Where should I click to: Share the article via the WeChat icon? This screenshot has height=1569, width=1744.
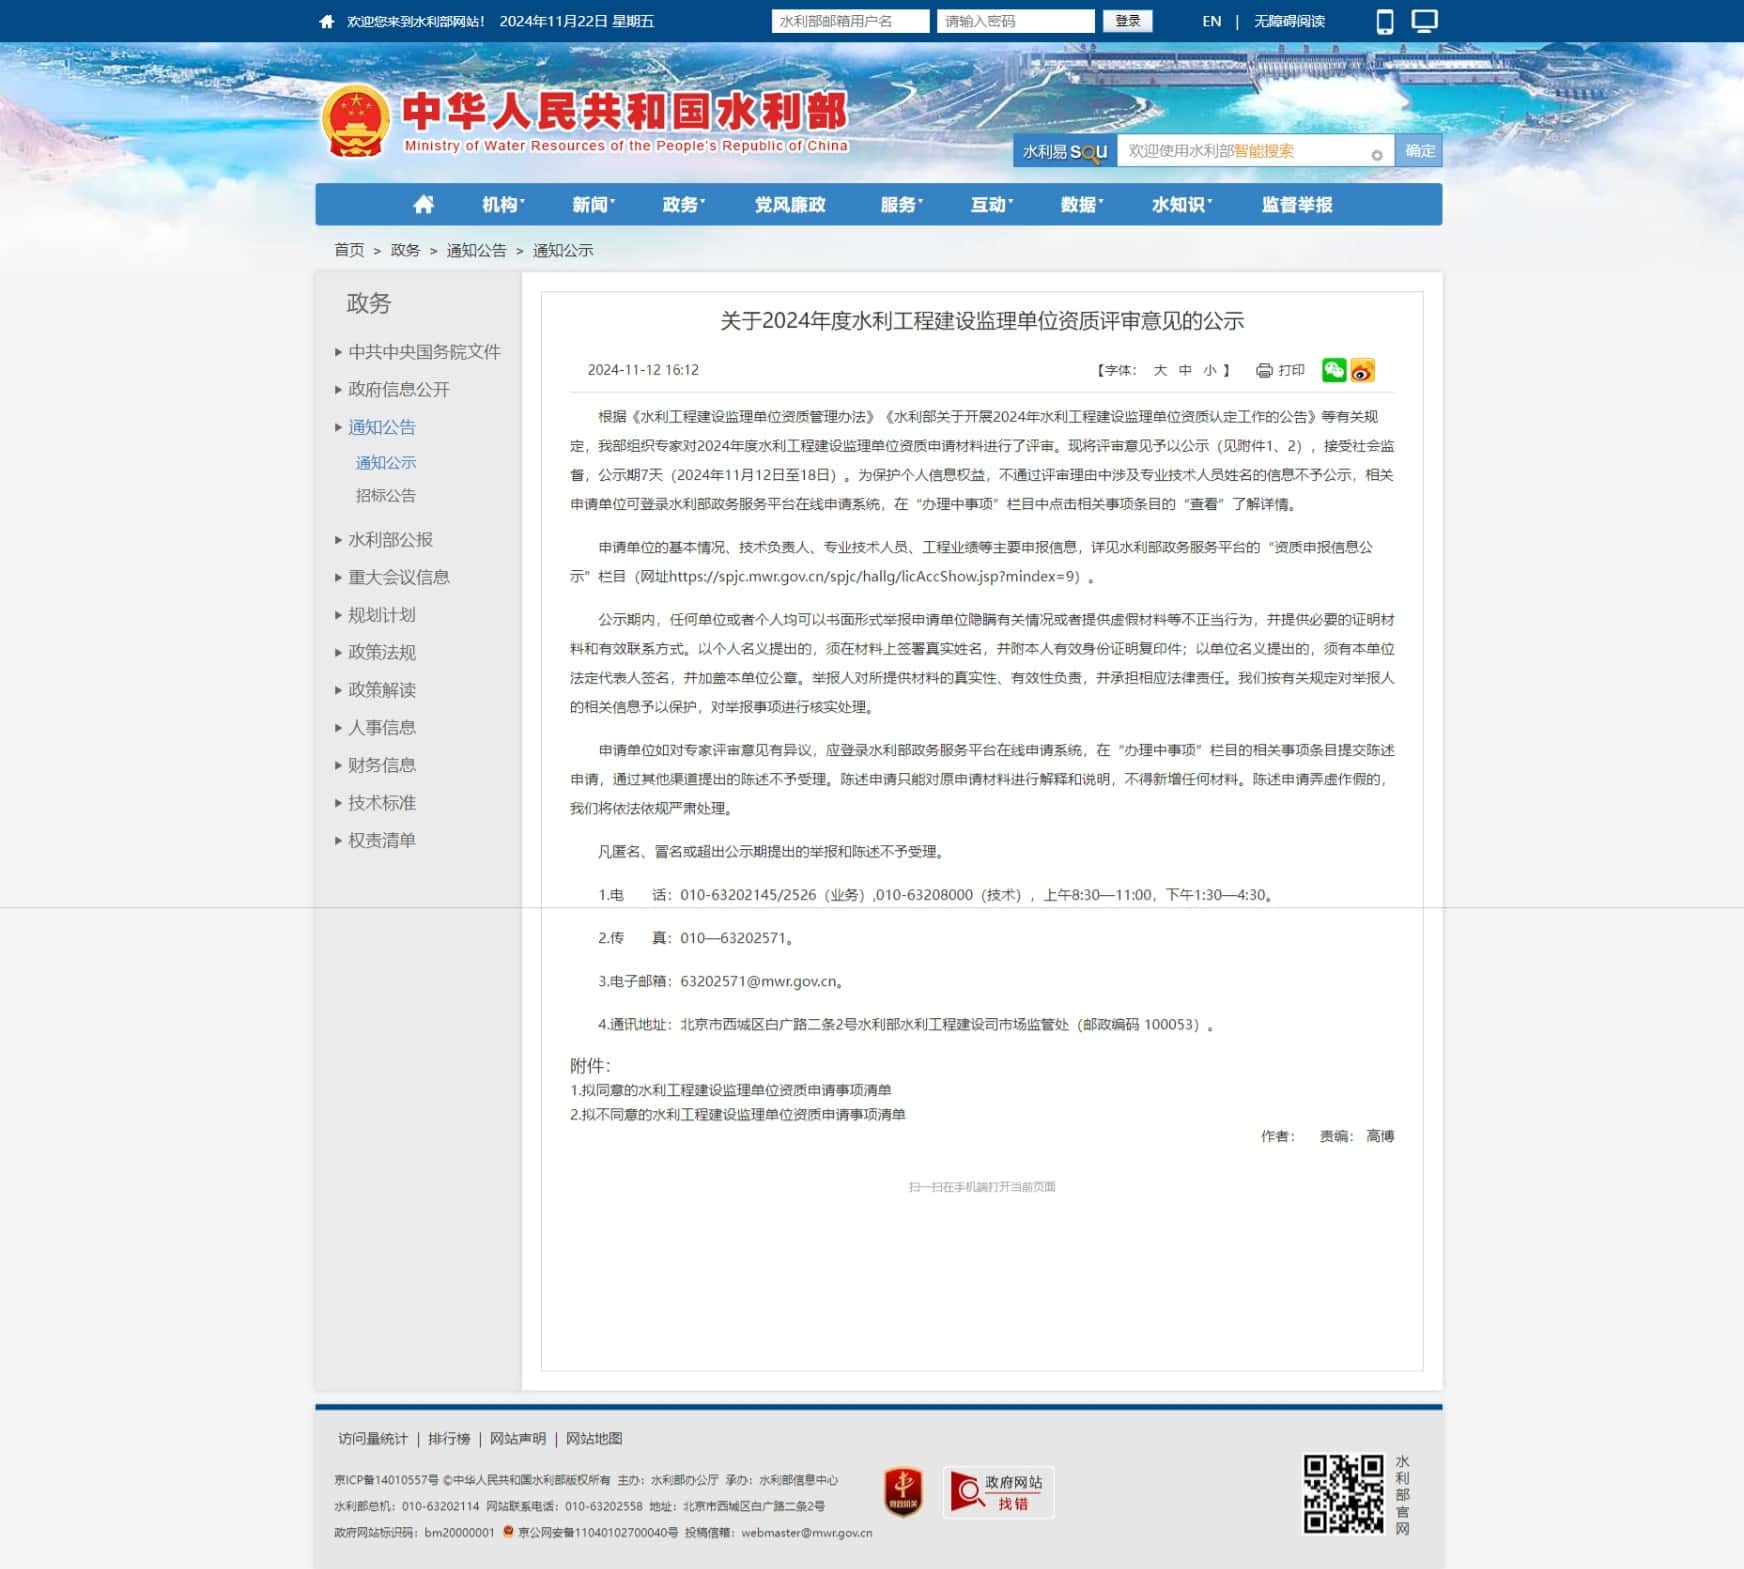(x=1333, y=370)
